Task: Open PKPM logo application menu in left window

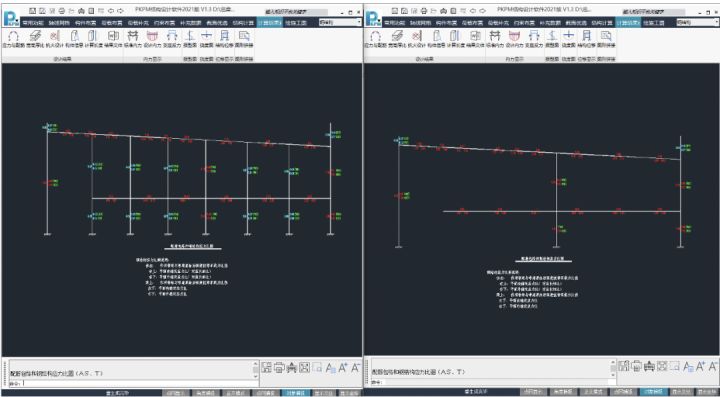Action: (x=11, y=18)
